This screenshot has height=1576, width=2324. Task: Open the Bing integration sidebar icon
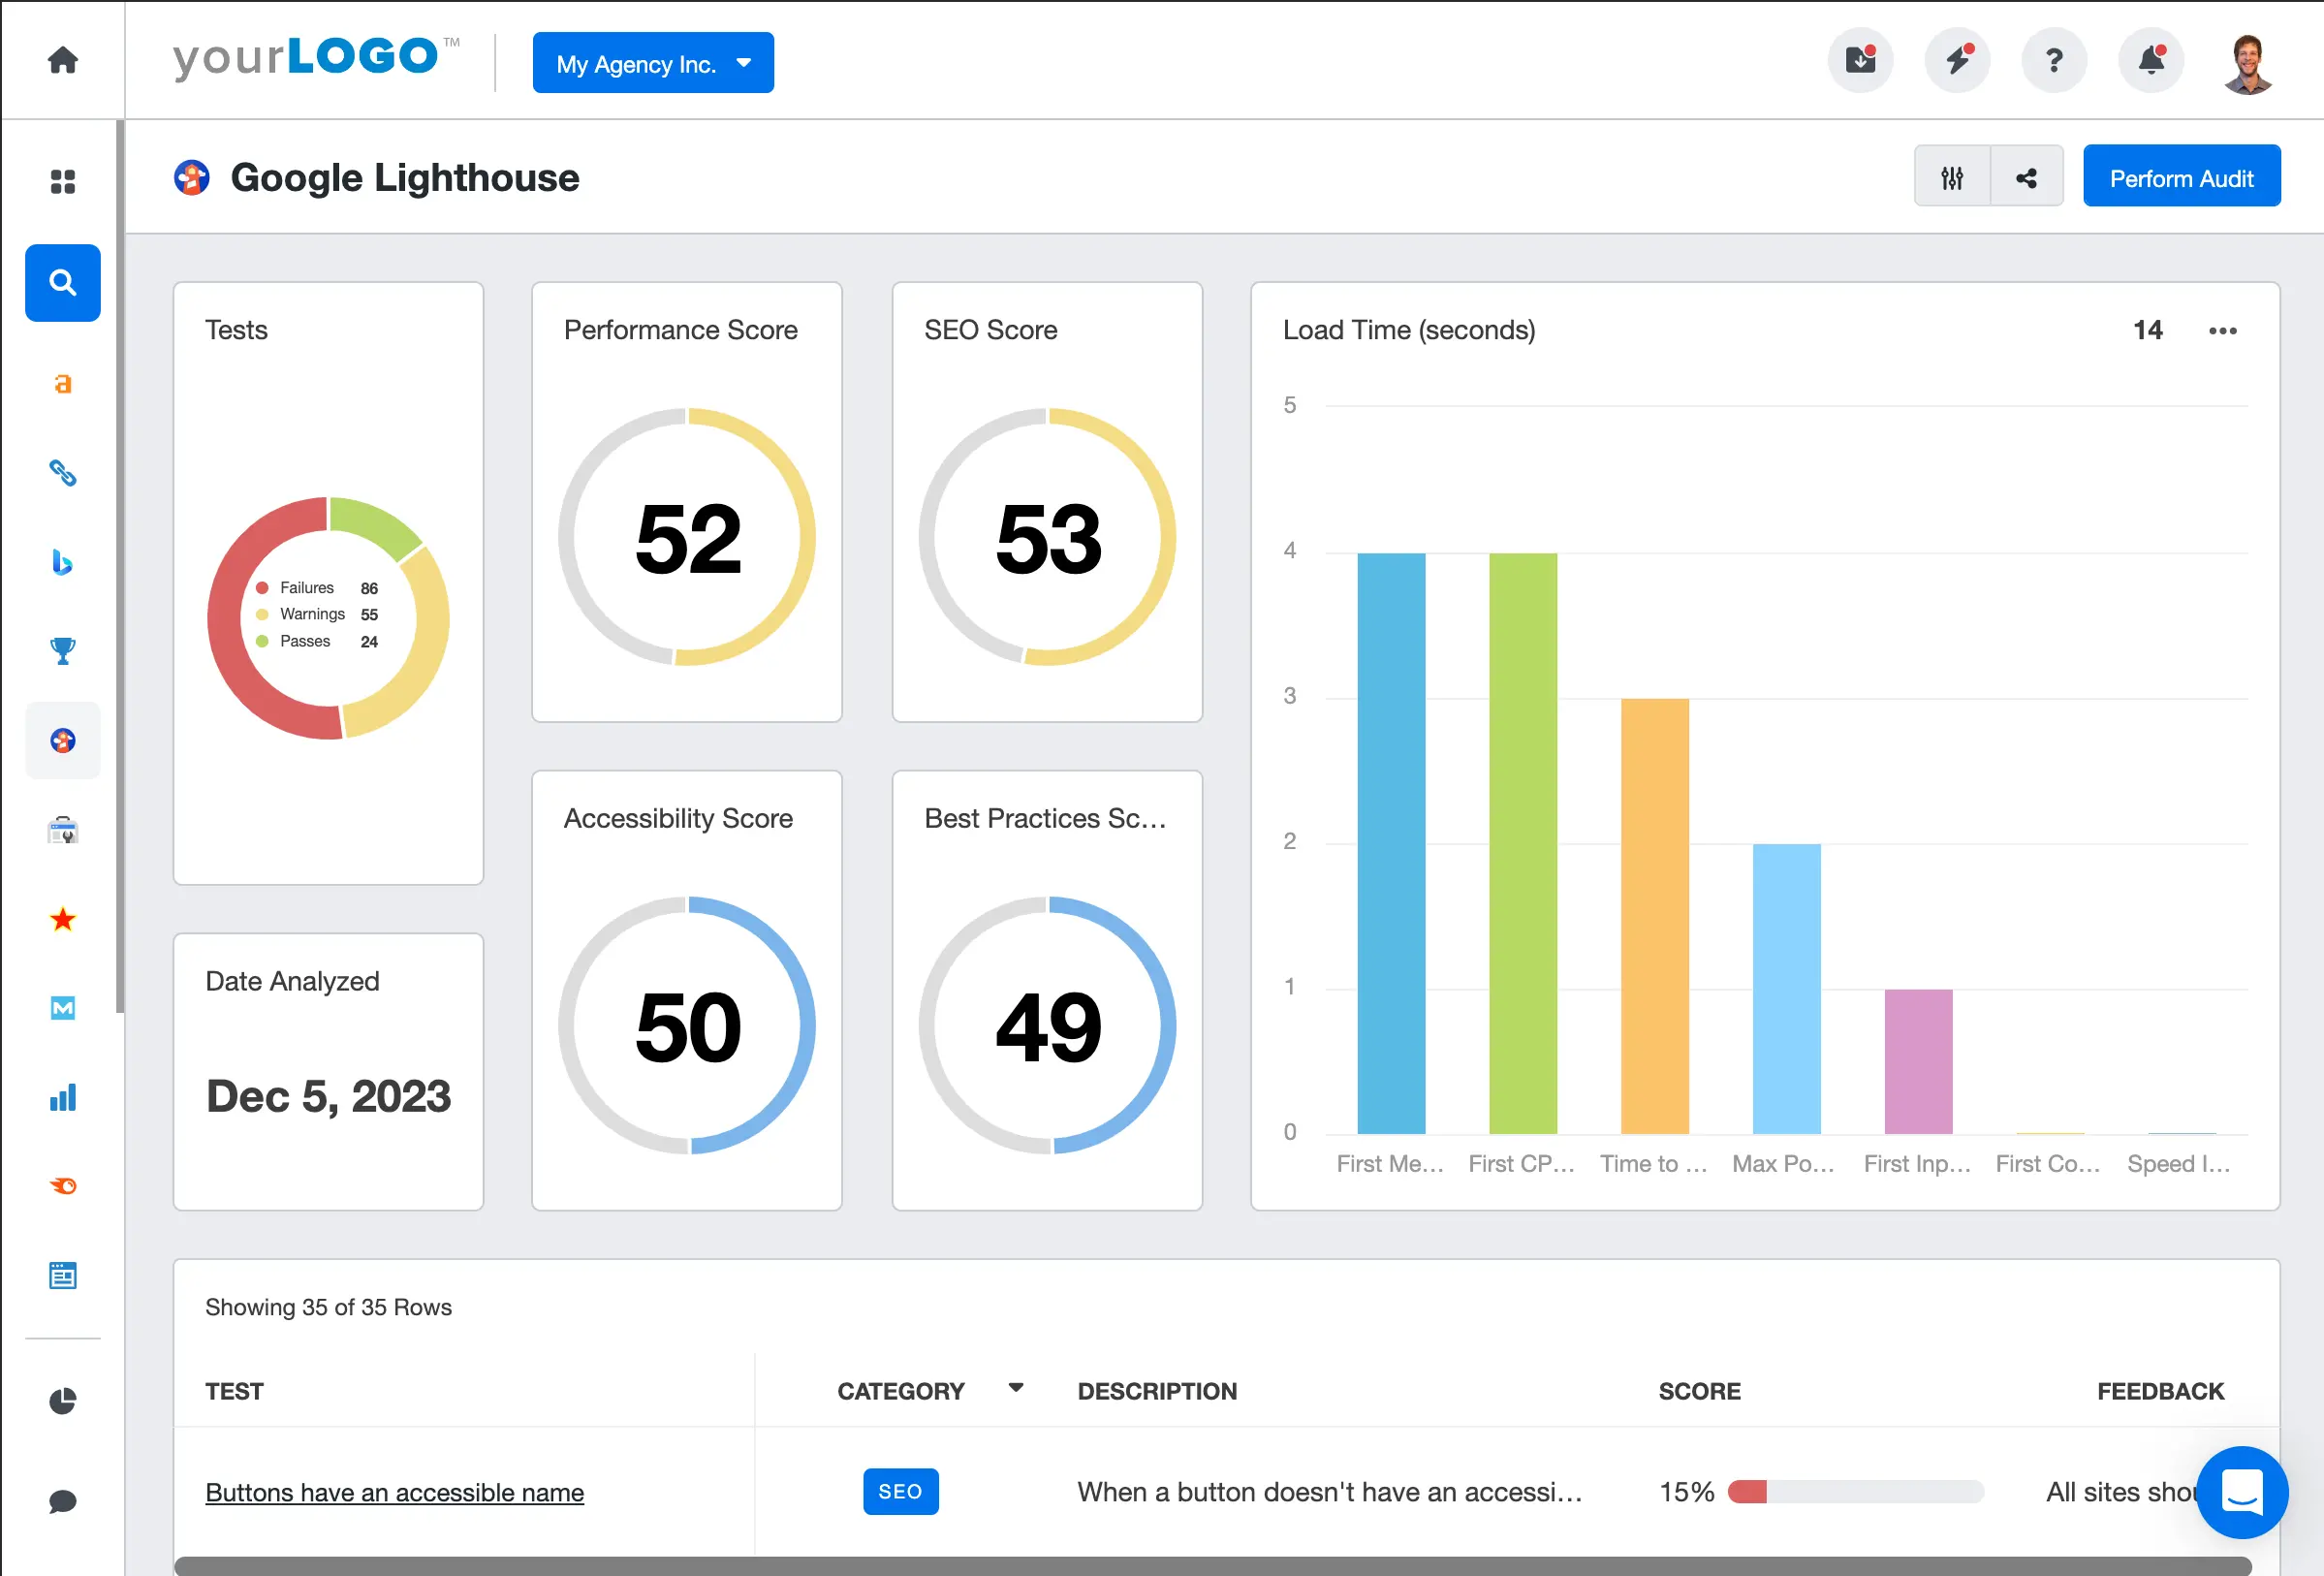62,562
